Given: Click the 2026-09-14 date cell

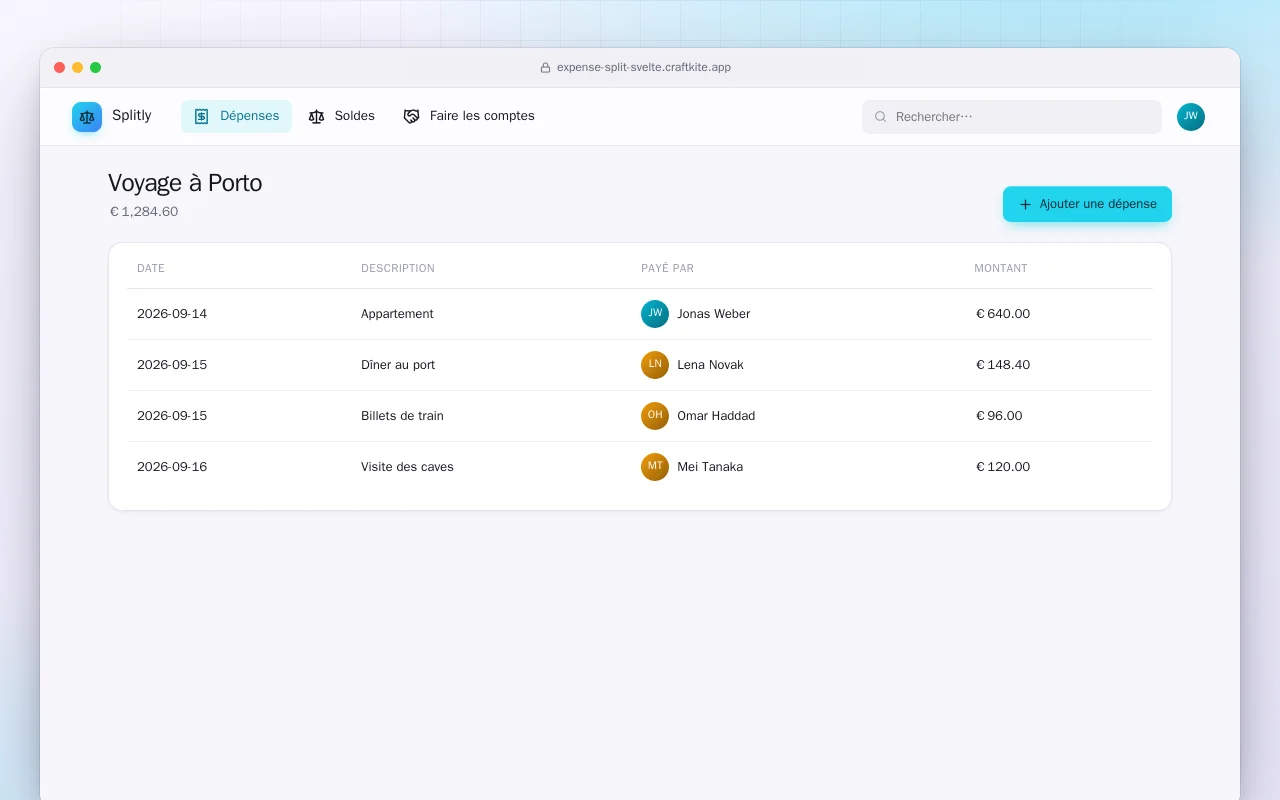Looking at the screenshot, I should click(x=172, y=314).
